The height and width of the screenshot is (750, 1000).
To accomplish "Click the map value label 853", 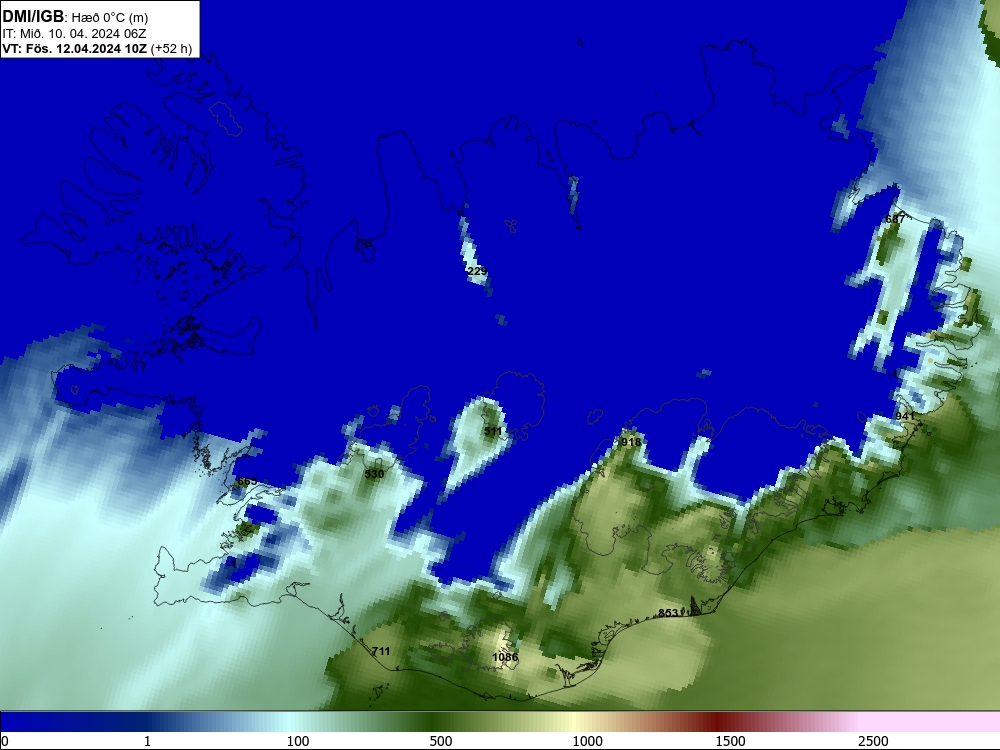I will coord(668,613).
